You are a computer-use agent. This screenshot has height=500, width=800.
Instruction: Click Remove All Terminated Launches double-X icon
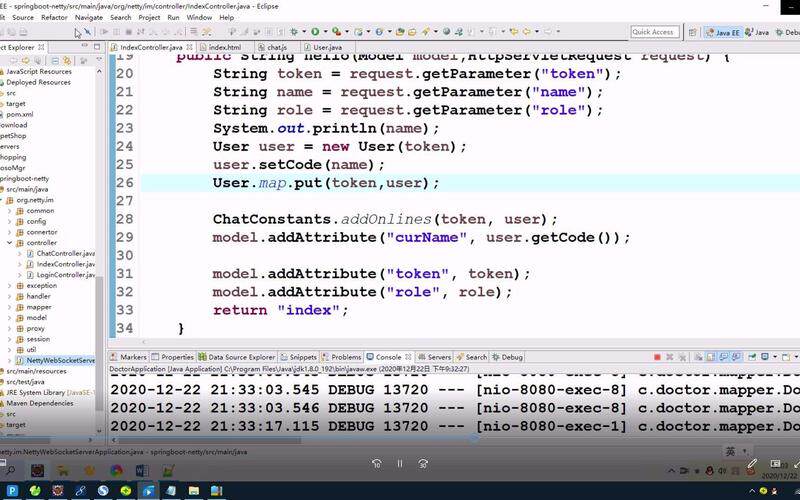pyautogui.click(x=683, y=358)
